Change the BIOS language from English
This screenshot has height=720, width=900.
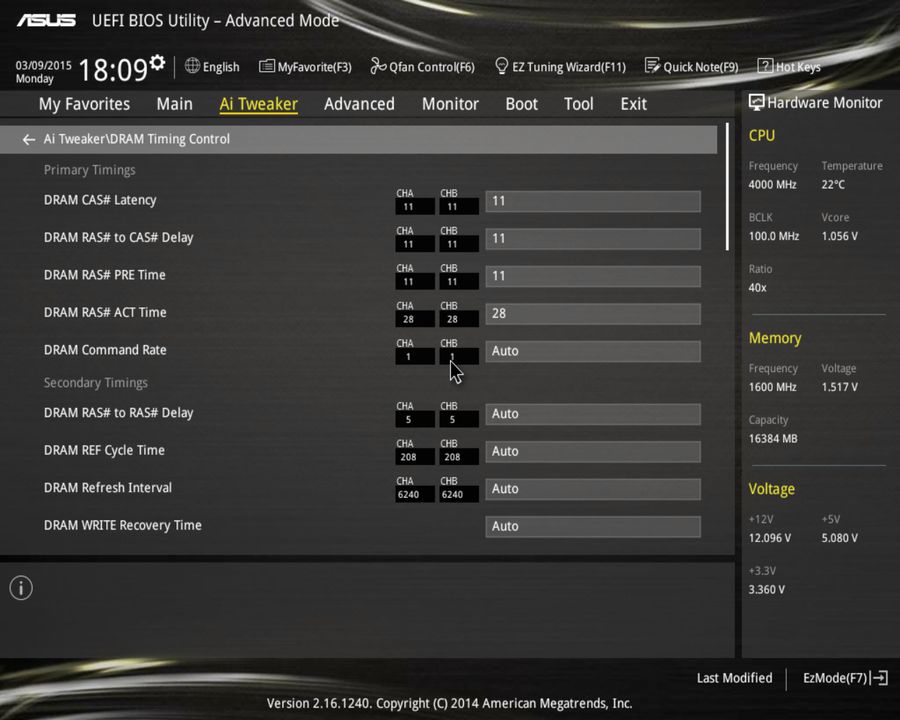click(212, 66)
